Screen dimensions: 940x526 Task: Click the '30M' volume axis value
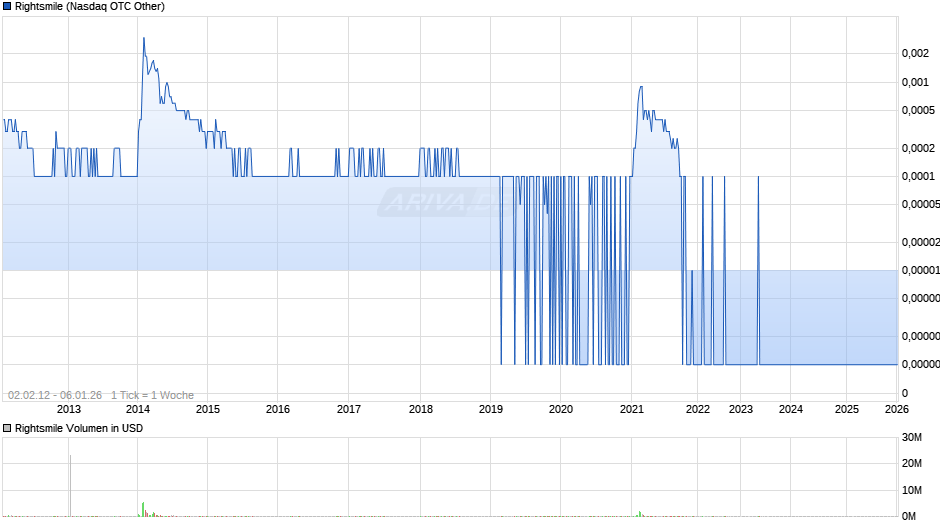tap(912, 437)
